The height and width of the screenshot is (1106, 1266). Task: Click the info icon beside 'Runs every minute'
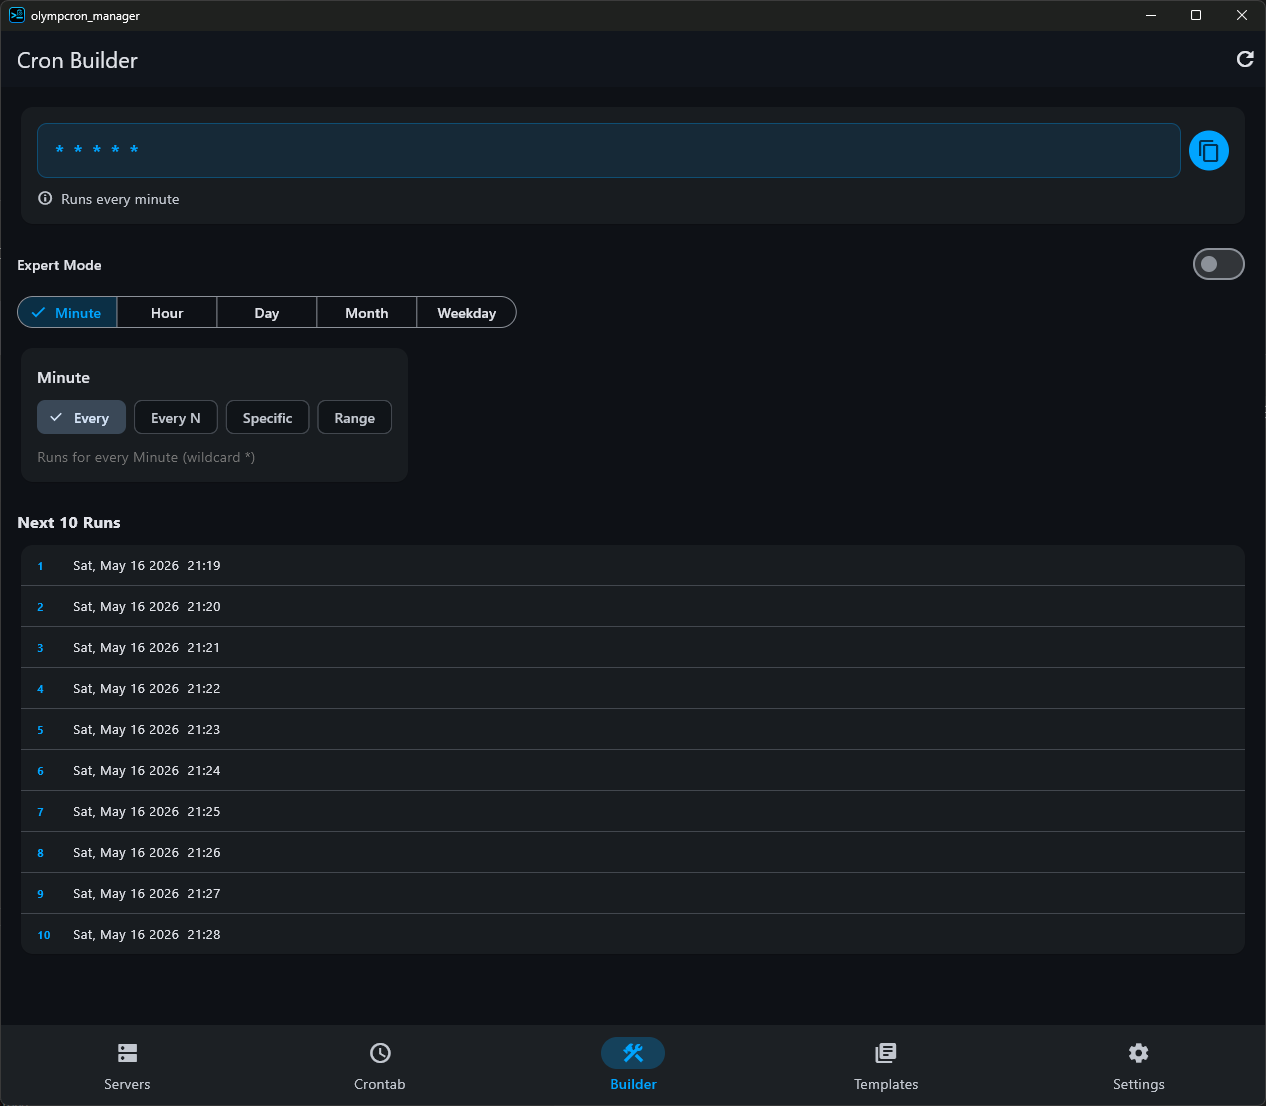point(45,199)
